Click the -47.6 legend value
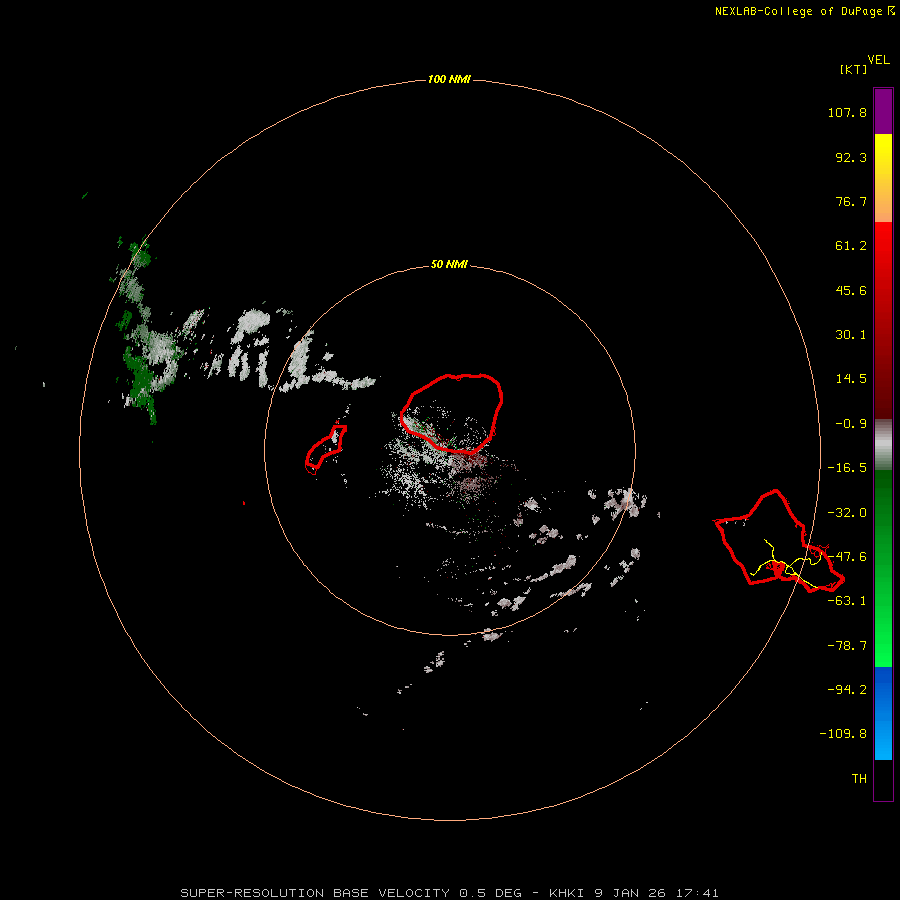The width and height of the screenshot is (900, 900). (847, 557)
